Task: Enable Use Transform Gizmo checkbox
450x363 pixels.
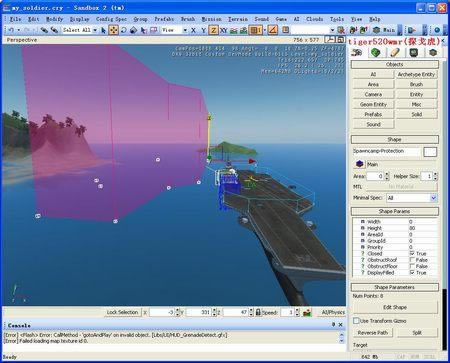Action: pos(356,321)
